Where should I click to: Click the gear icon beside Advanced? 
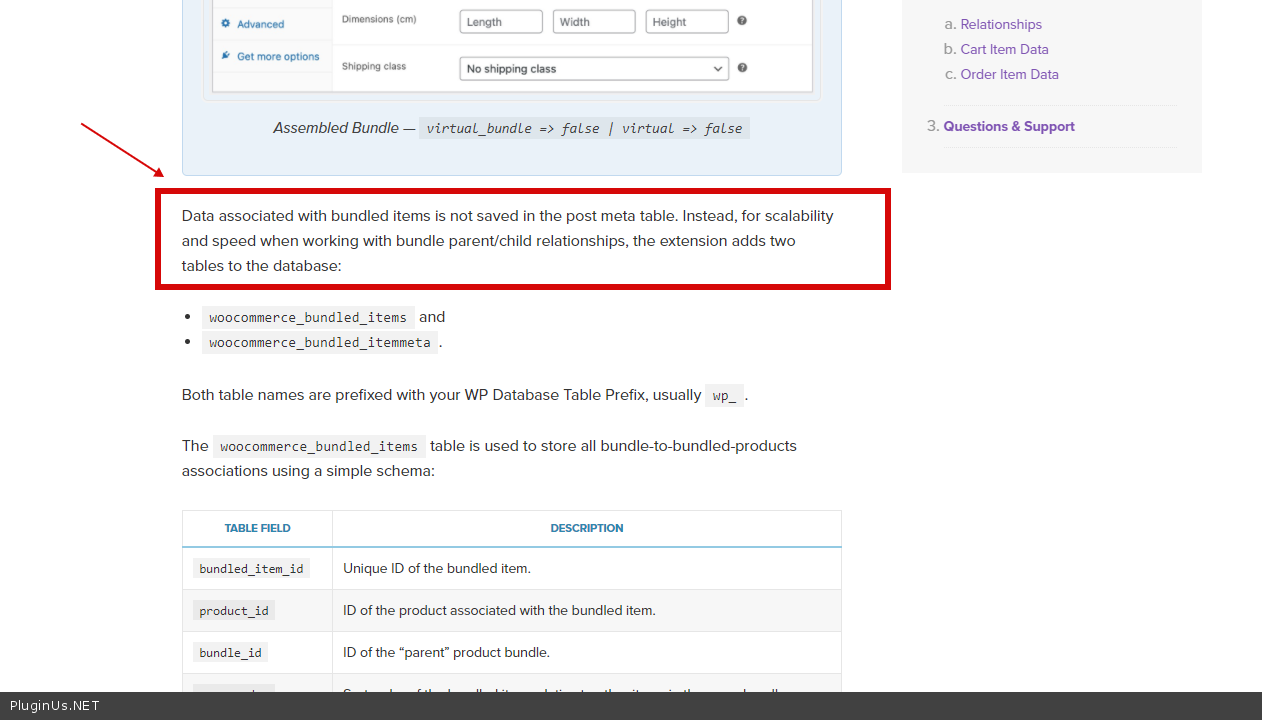226,24
